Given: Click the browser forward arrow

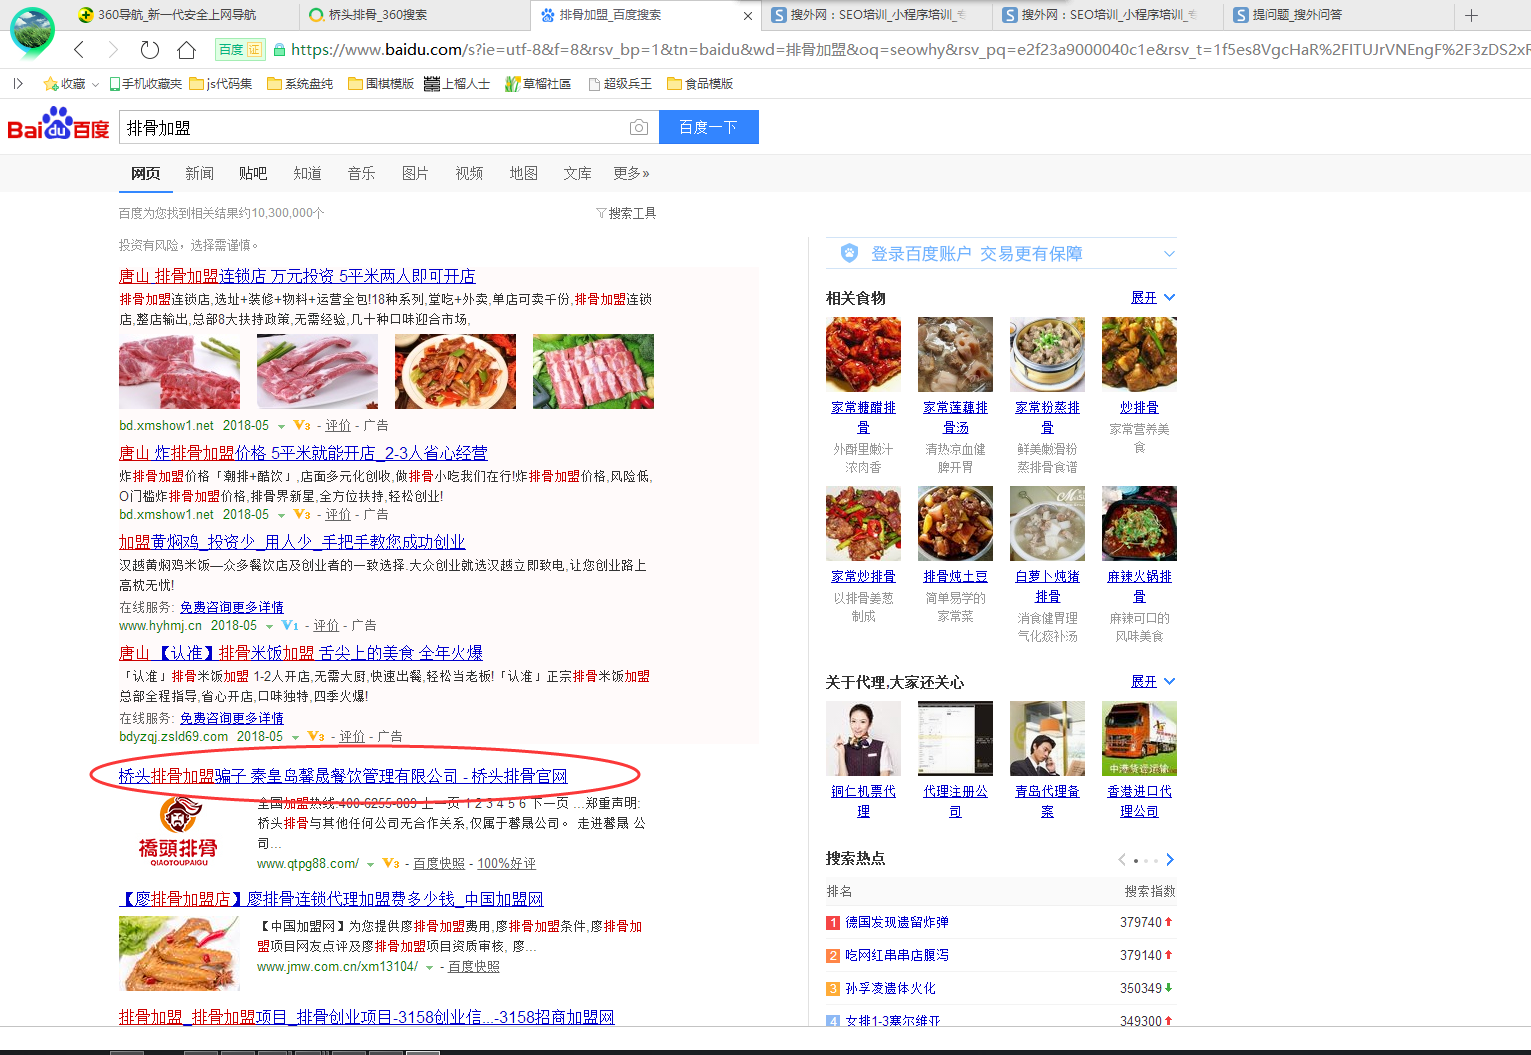Looking at the screenshot, I should [x=113, y=50].
